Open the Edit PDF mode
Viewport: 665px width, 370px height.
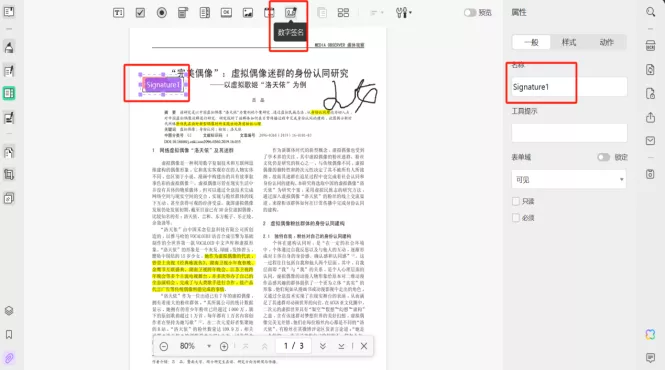coord(9,71)
